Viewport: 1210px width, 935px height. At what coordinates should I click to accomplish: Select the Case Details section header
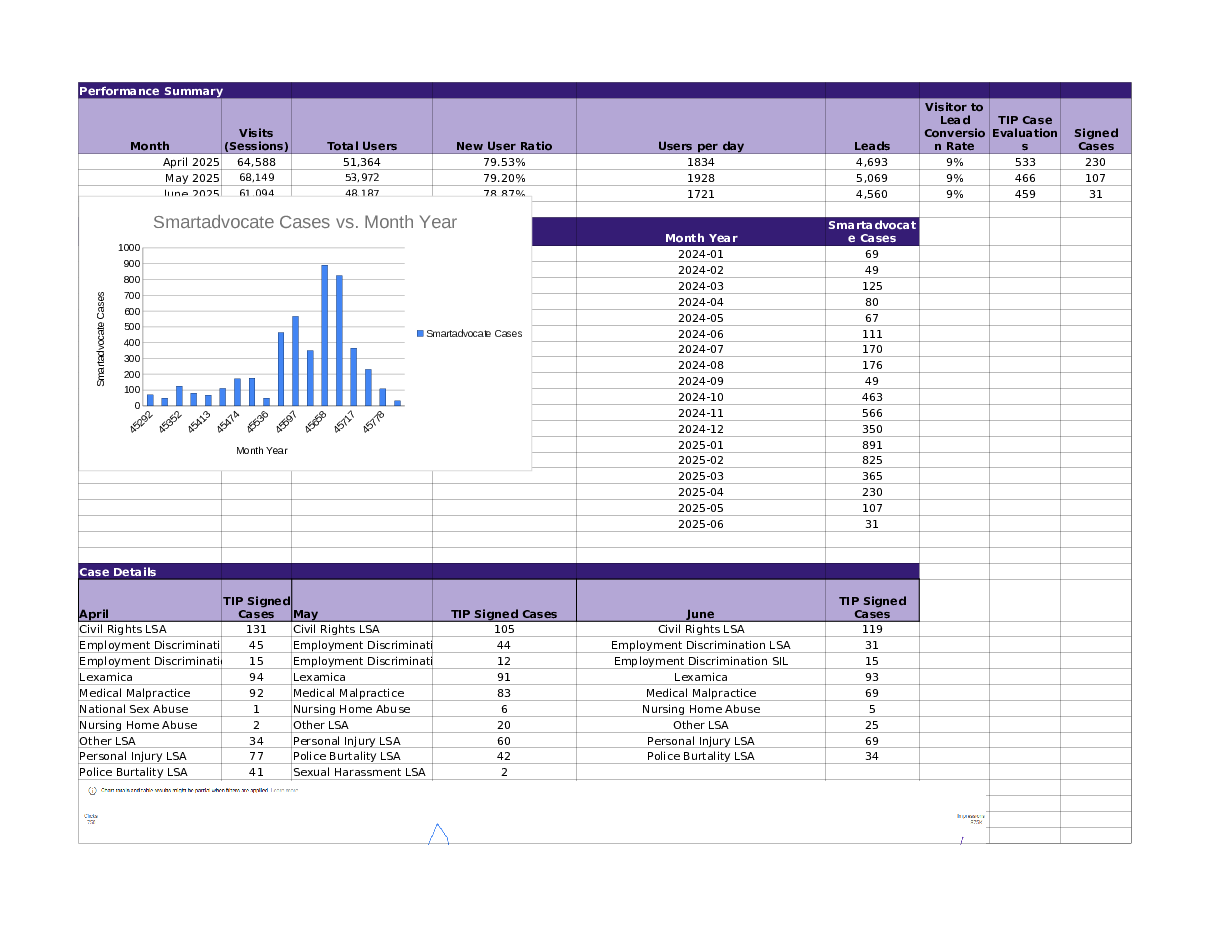tap(150, 572)
